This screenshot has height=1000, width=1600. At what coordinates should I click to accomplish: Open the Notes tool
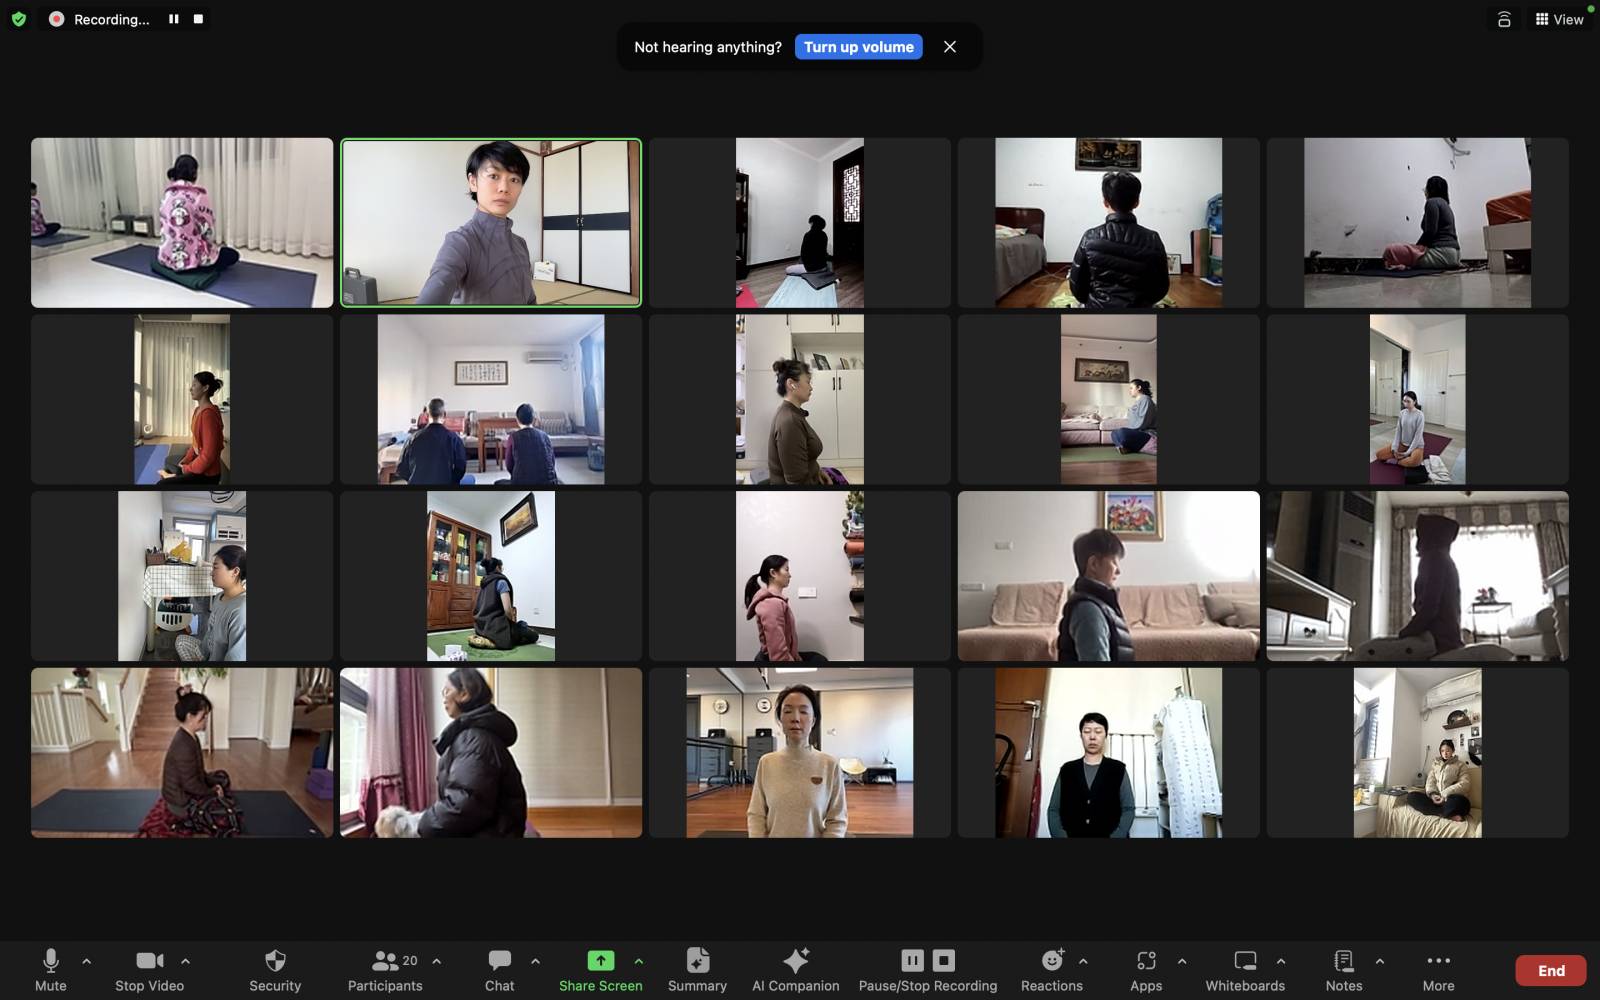[1343, 962]
